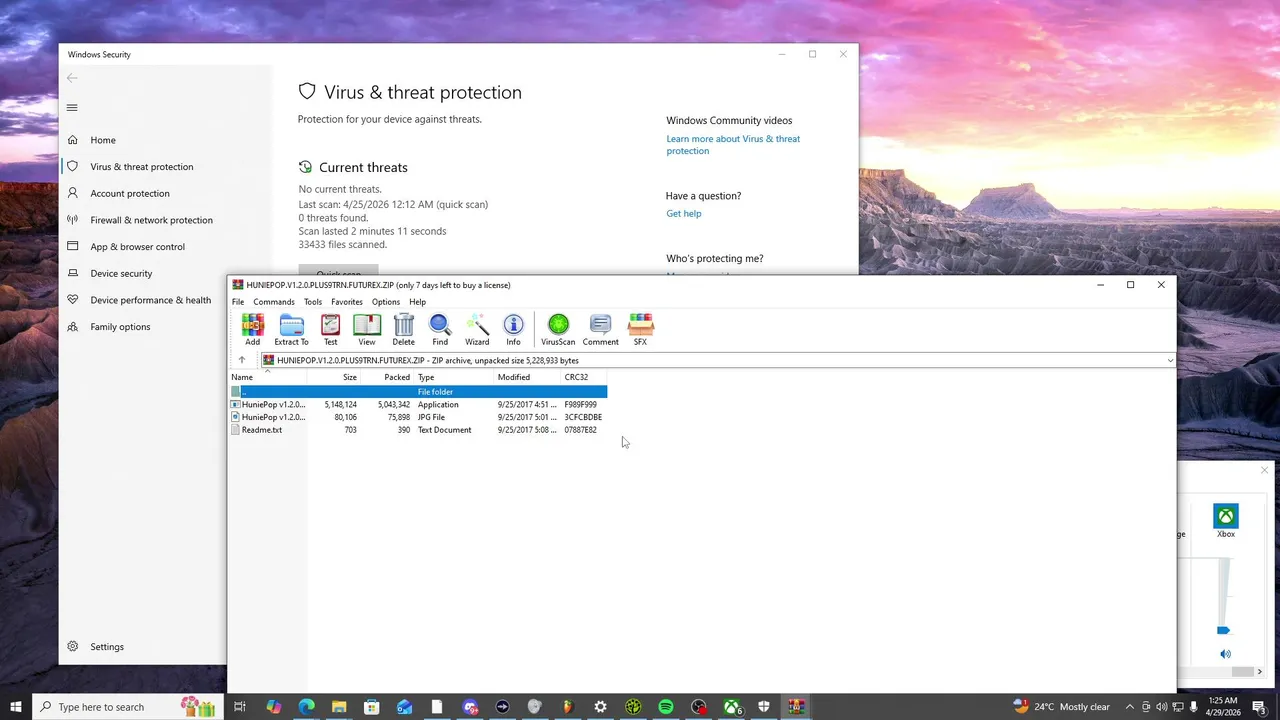Open the notification center icon
This screenshot has height=720, width=1280.
click(1259, 707)
